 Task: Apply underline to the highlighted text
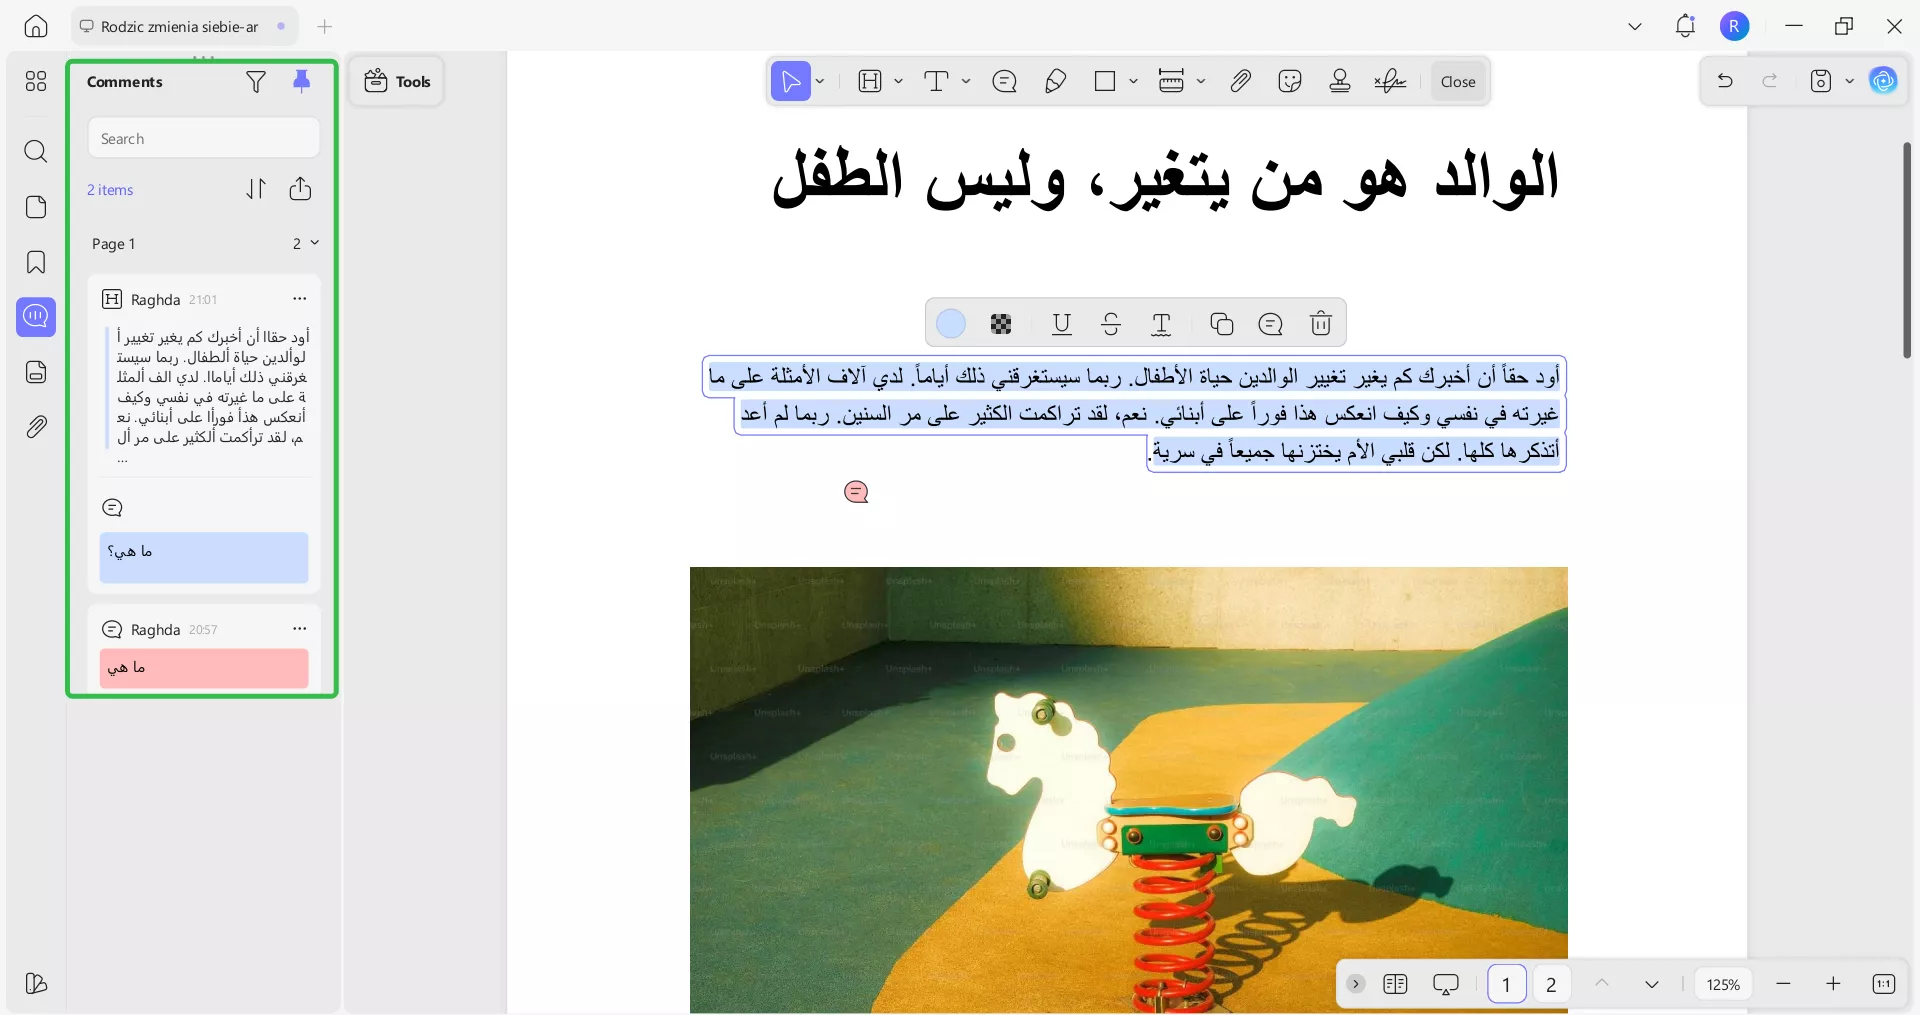[x=1061, y=323]
